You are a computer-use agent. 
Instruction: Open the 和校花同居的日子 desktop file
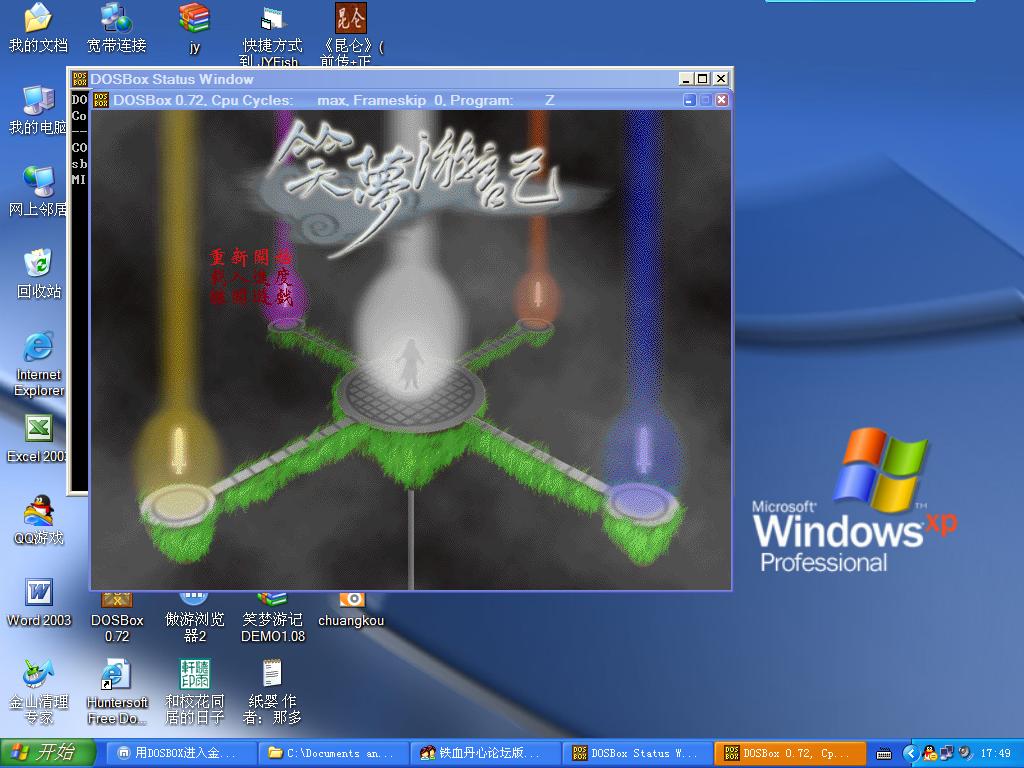[194, 675]
